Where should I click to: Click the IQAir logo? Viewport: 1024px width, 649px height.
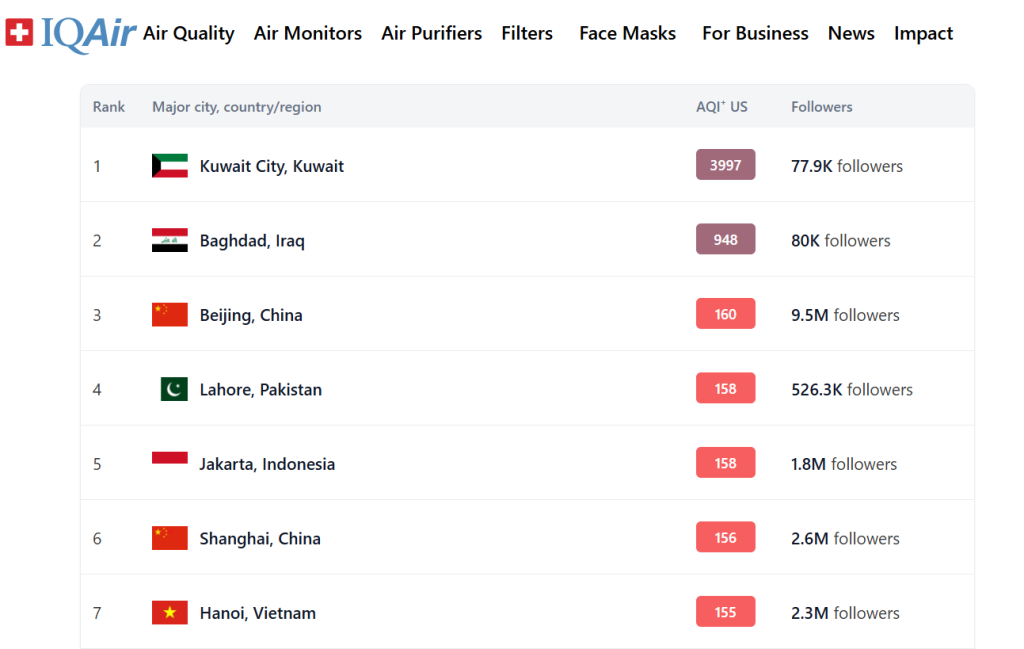coord(70,33)
